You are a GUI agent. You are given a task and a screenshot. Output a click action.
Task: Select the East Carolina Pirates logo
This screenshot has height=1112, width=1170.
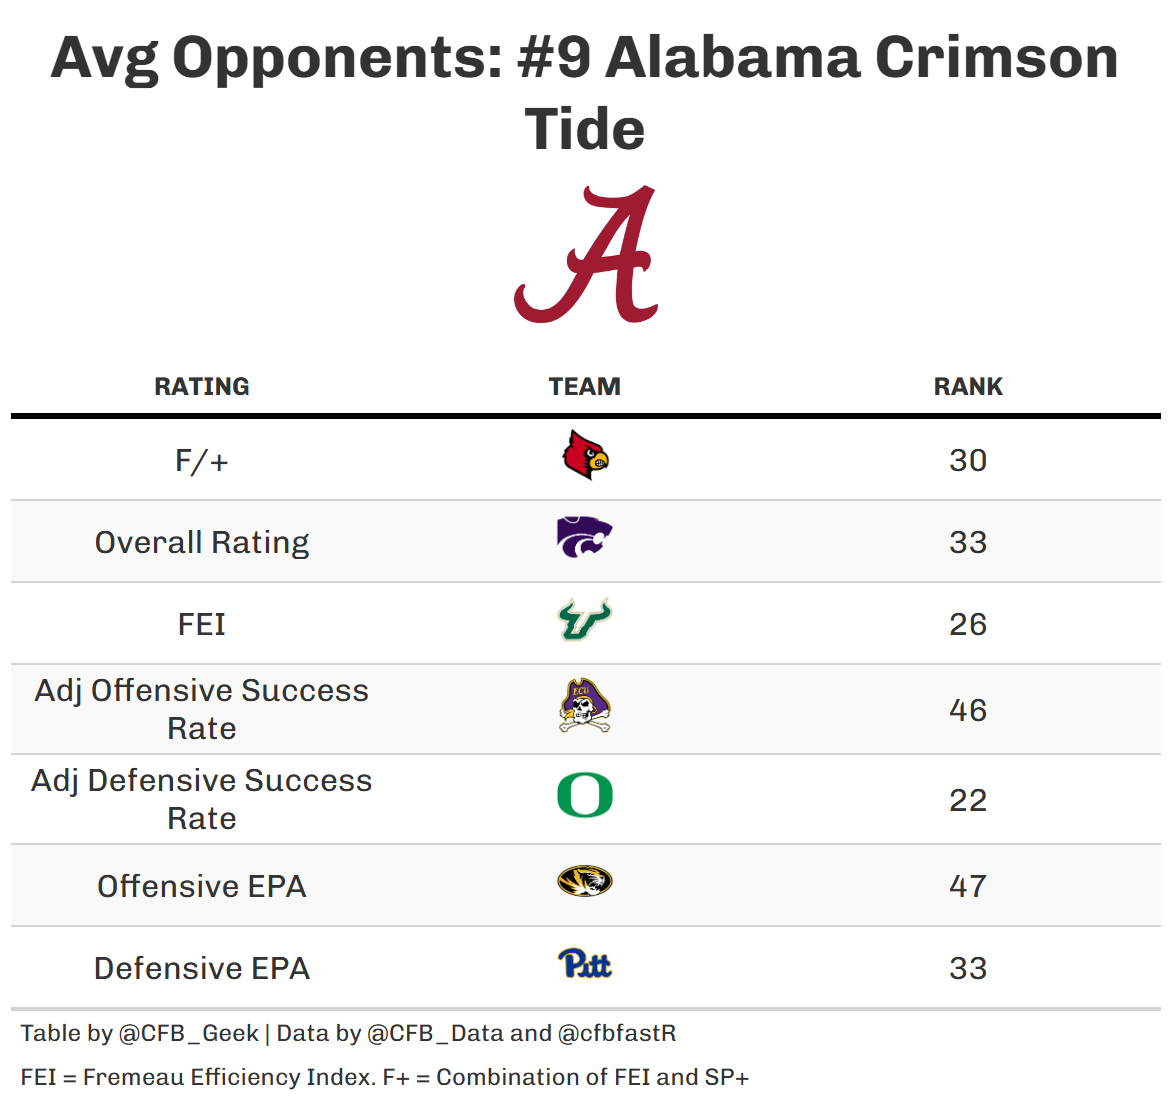pos(585,706)
